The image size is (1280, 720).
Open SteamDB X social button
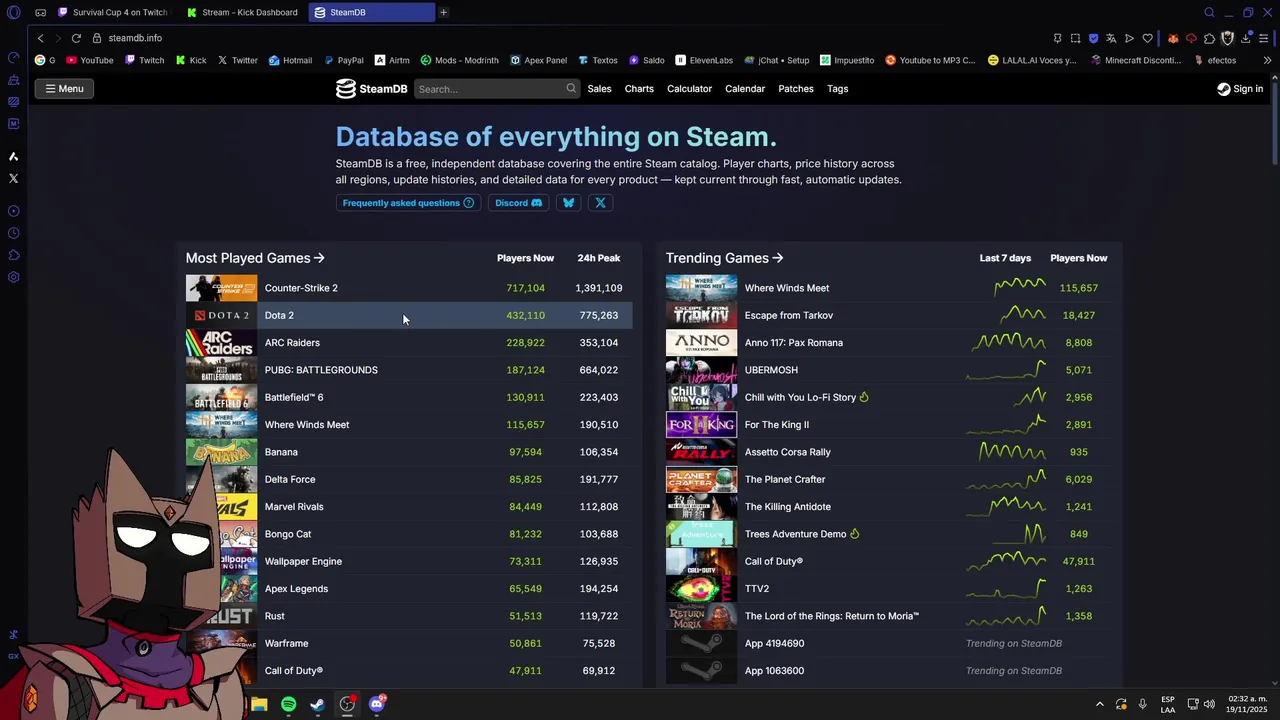click(600, 203)
